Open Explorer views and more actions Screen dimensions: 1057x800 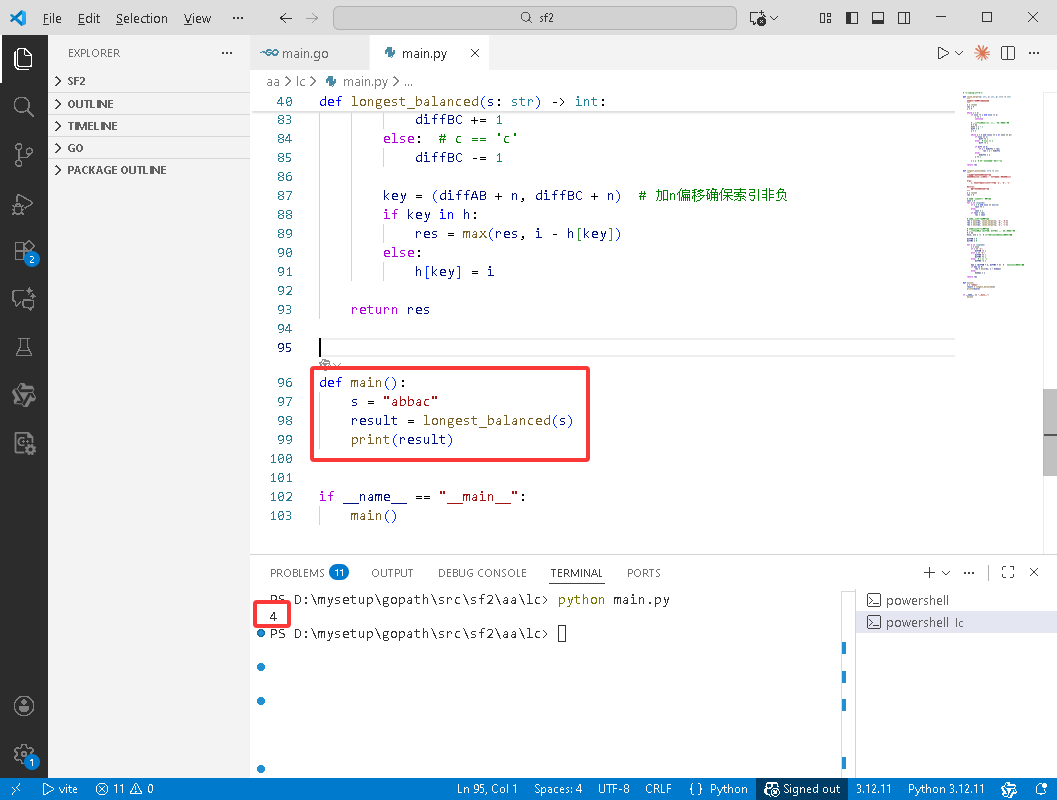click(227, 53)
